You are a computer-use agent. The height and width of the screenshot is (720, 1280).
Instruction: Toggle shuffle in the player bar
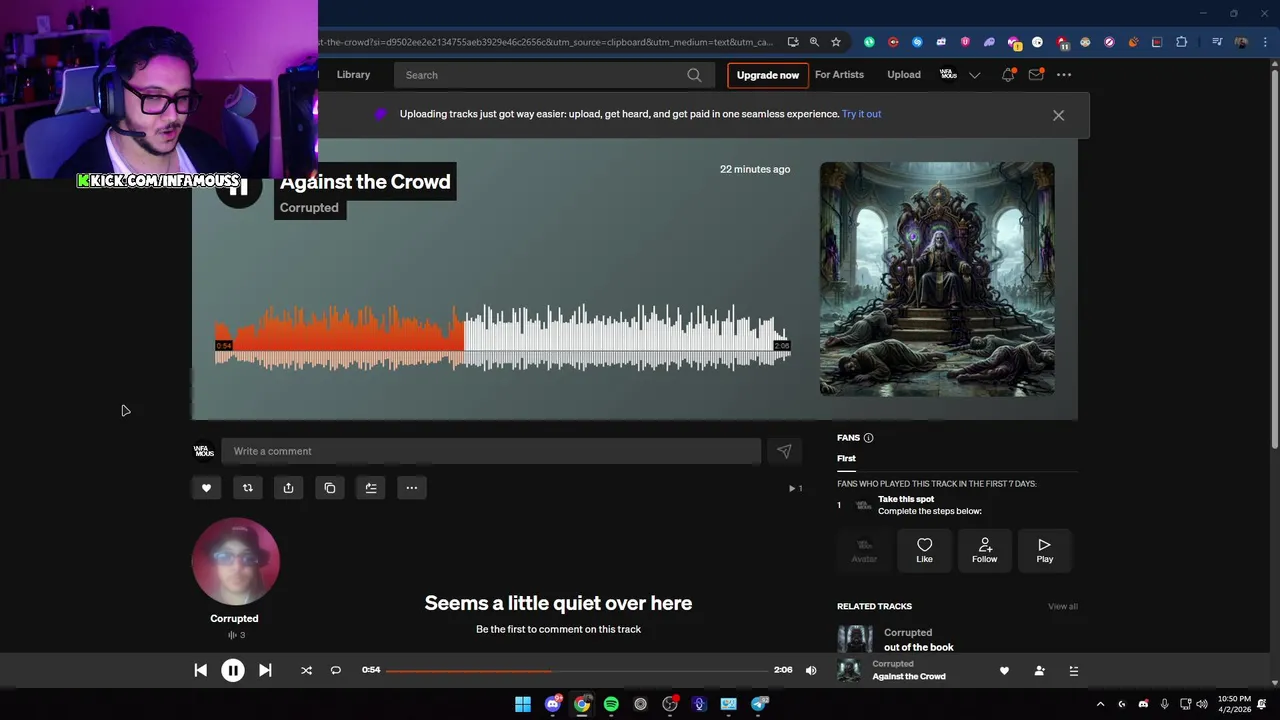[x=306, y=670]
